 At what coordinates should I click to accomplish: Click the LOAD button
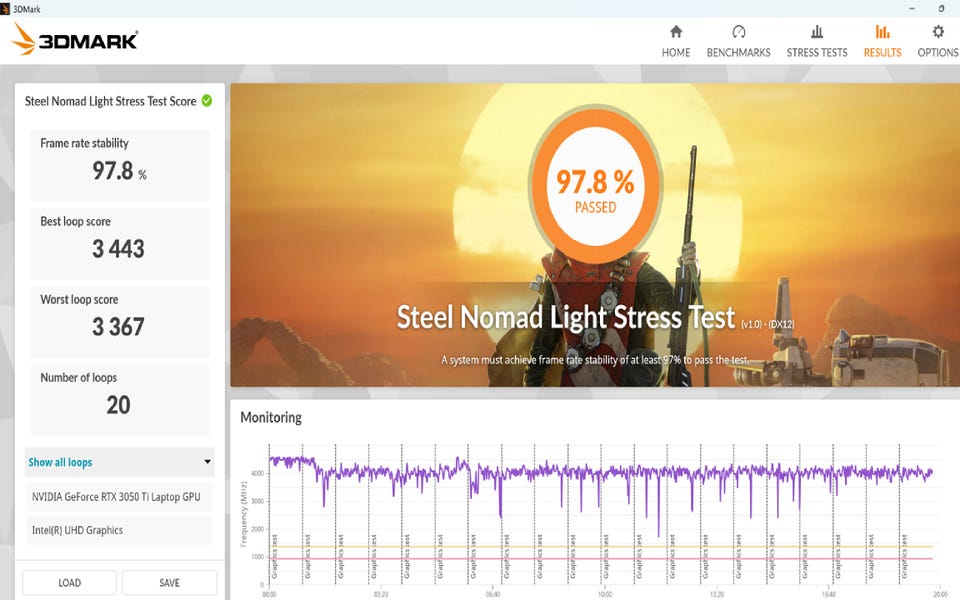[69, 582]
